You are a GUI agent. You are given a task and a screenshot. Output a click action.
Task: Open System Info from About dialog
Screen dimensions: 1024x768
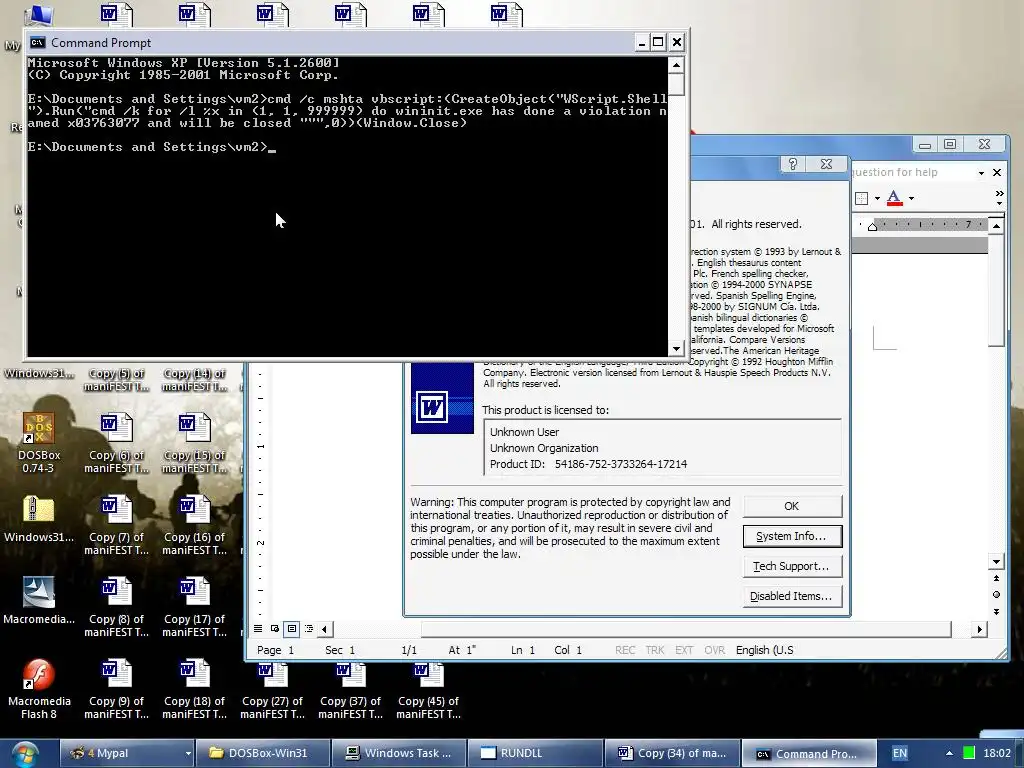click(x=792, y=536)
